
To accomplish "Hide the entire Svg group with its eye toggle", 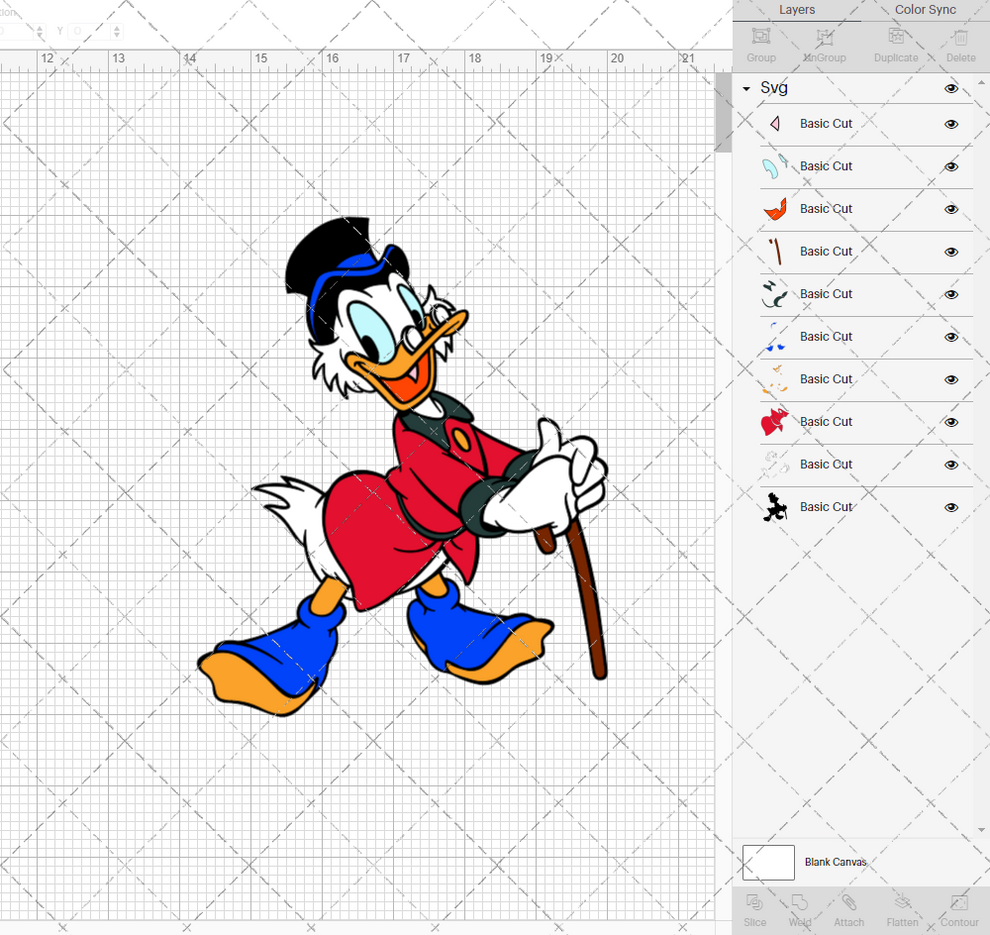I will tap(951, 88).
